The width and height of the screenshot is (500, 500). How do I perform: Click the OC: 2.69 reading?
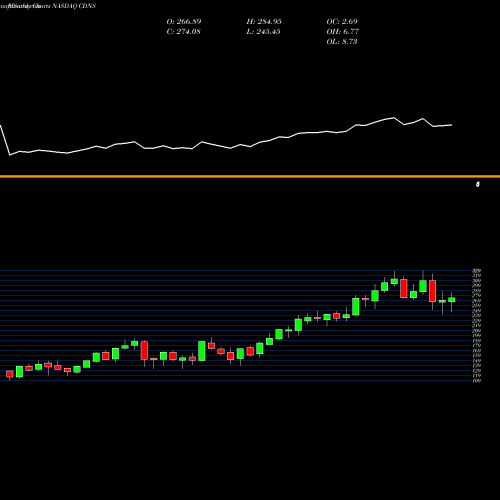click(342, 22)
